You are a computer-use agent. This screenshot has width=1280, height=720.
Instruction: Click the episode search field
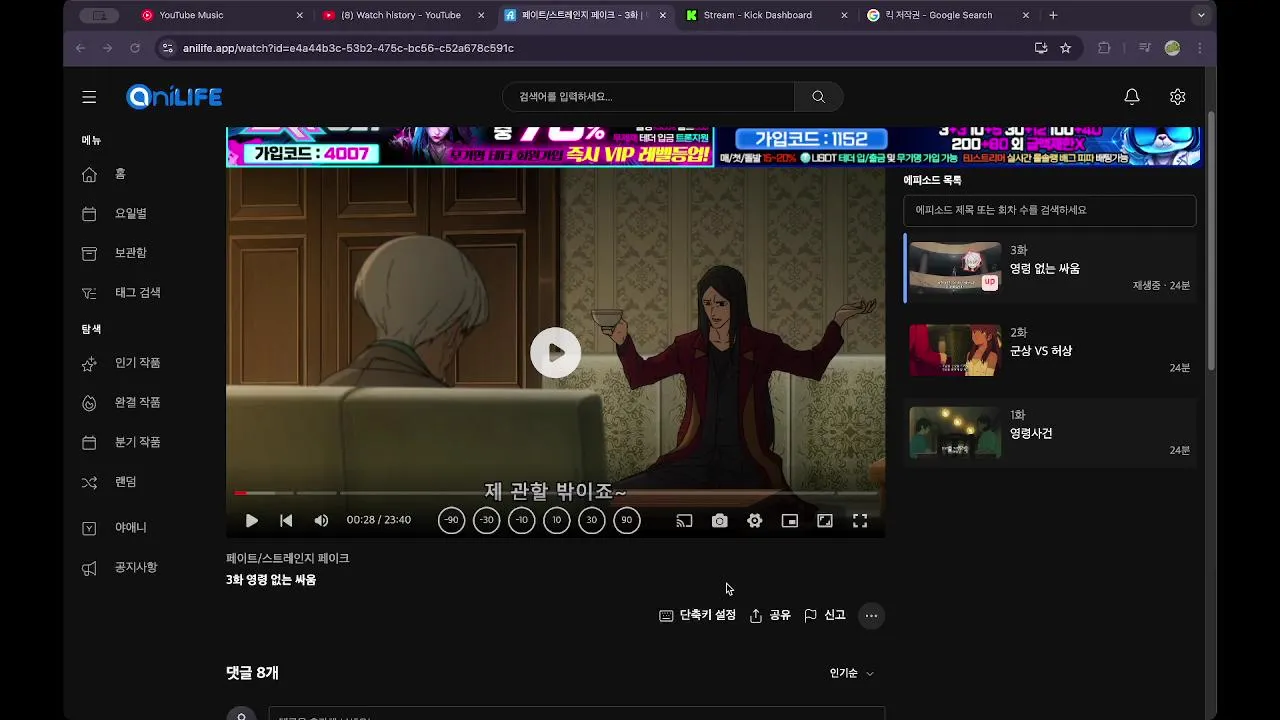(x=1049, y=211)
